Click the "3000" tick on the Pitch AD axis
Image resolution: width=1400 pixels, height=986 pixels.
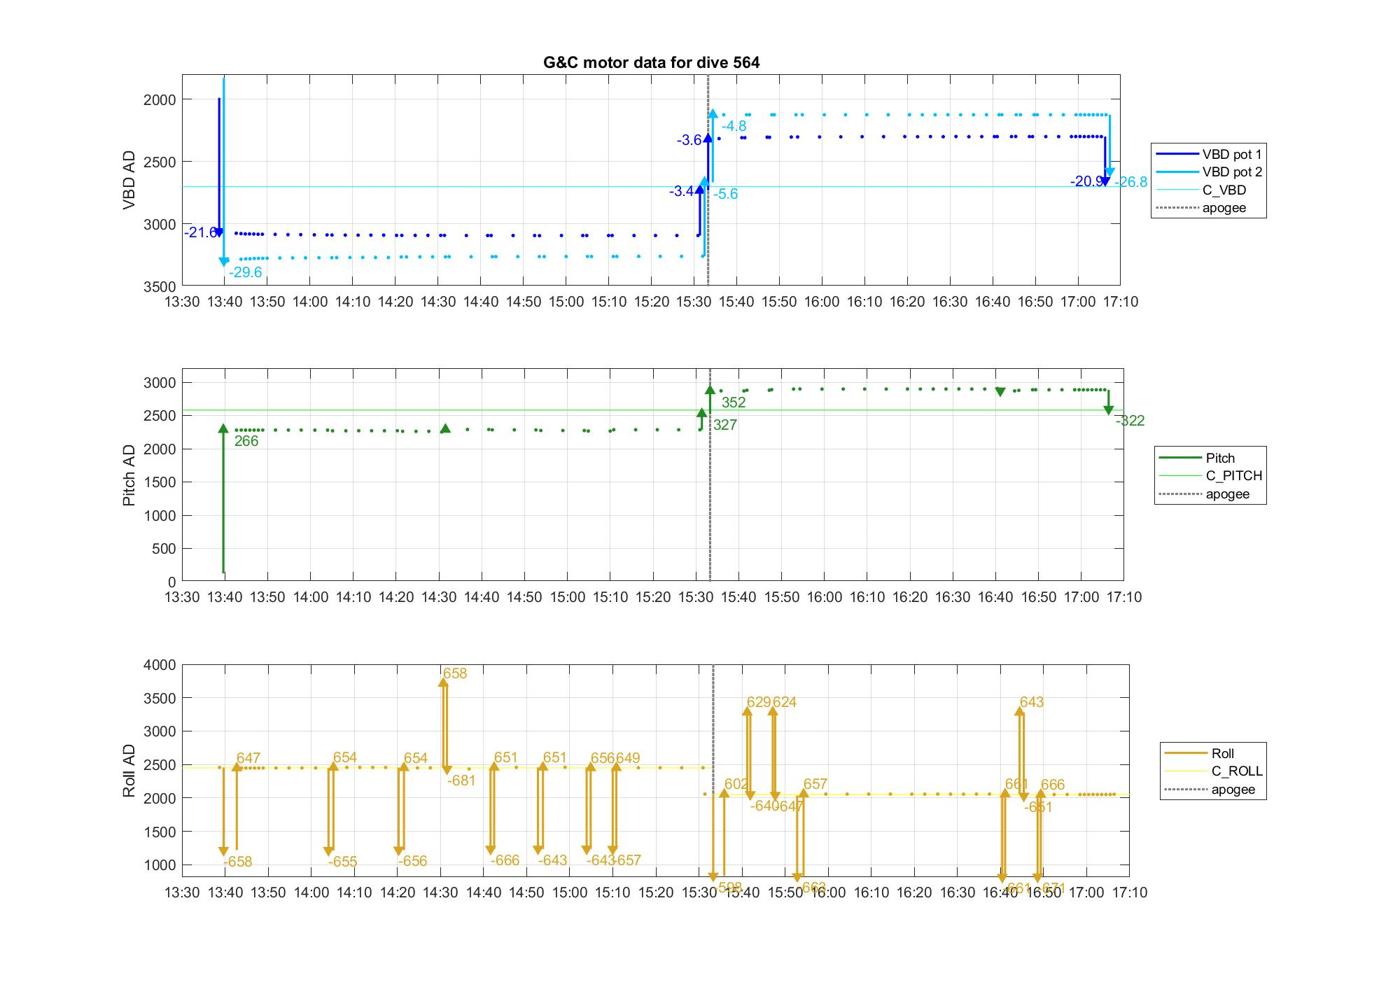160,383
